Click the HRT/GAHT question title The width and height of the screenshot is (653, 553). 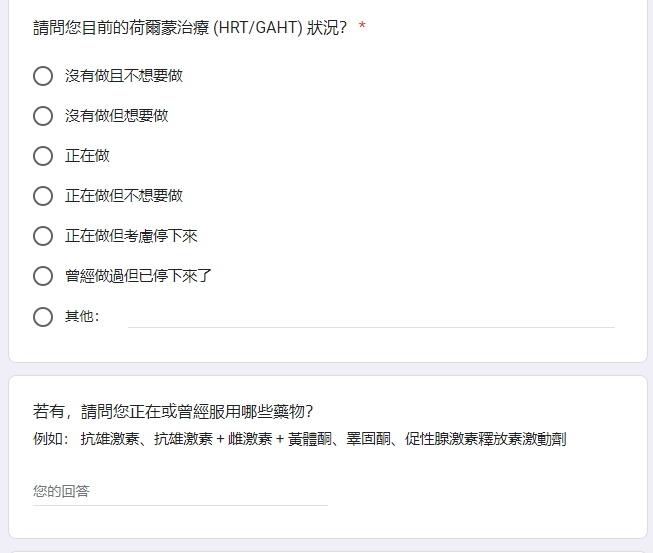[x=189, y=27]
